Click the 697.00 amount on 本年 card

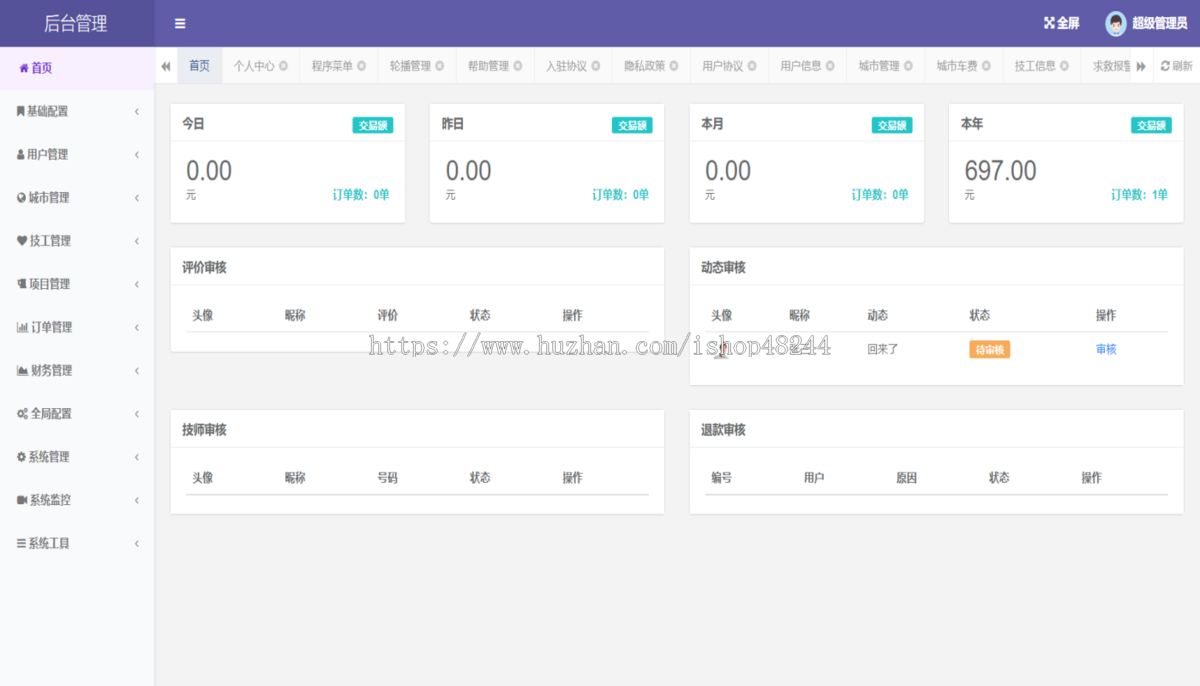pyautogui.click(x=1000, y=171)
